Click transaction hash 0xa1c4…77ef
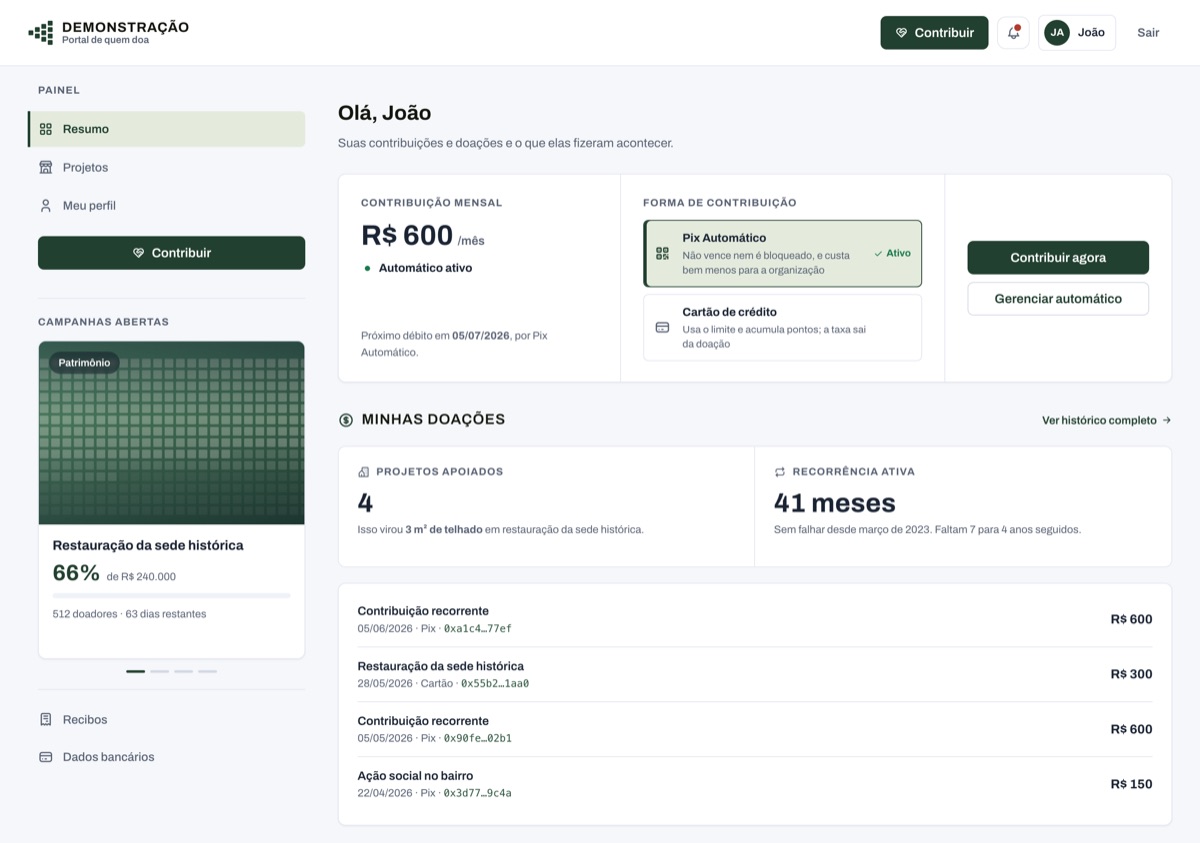The image size is (1200, 843). tap(478, 629)
